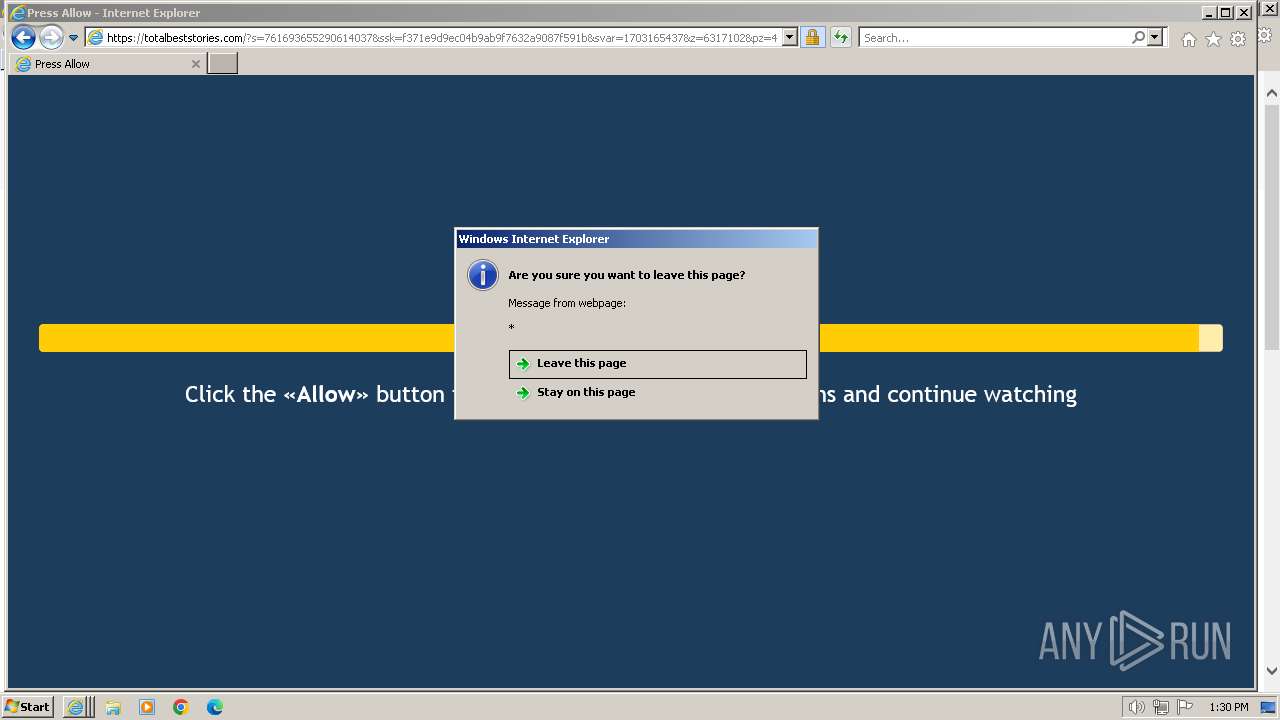Screen dimensions: 1280x720
Task: Open a new blank tab
Action: pyautogui.click(x=222, y=64)
